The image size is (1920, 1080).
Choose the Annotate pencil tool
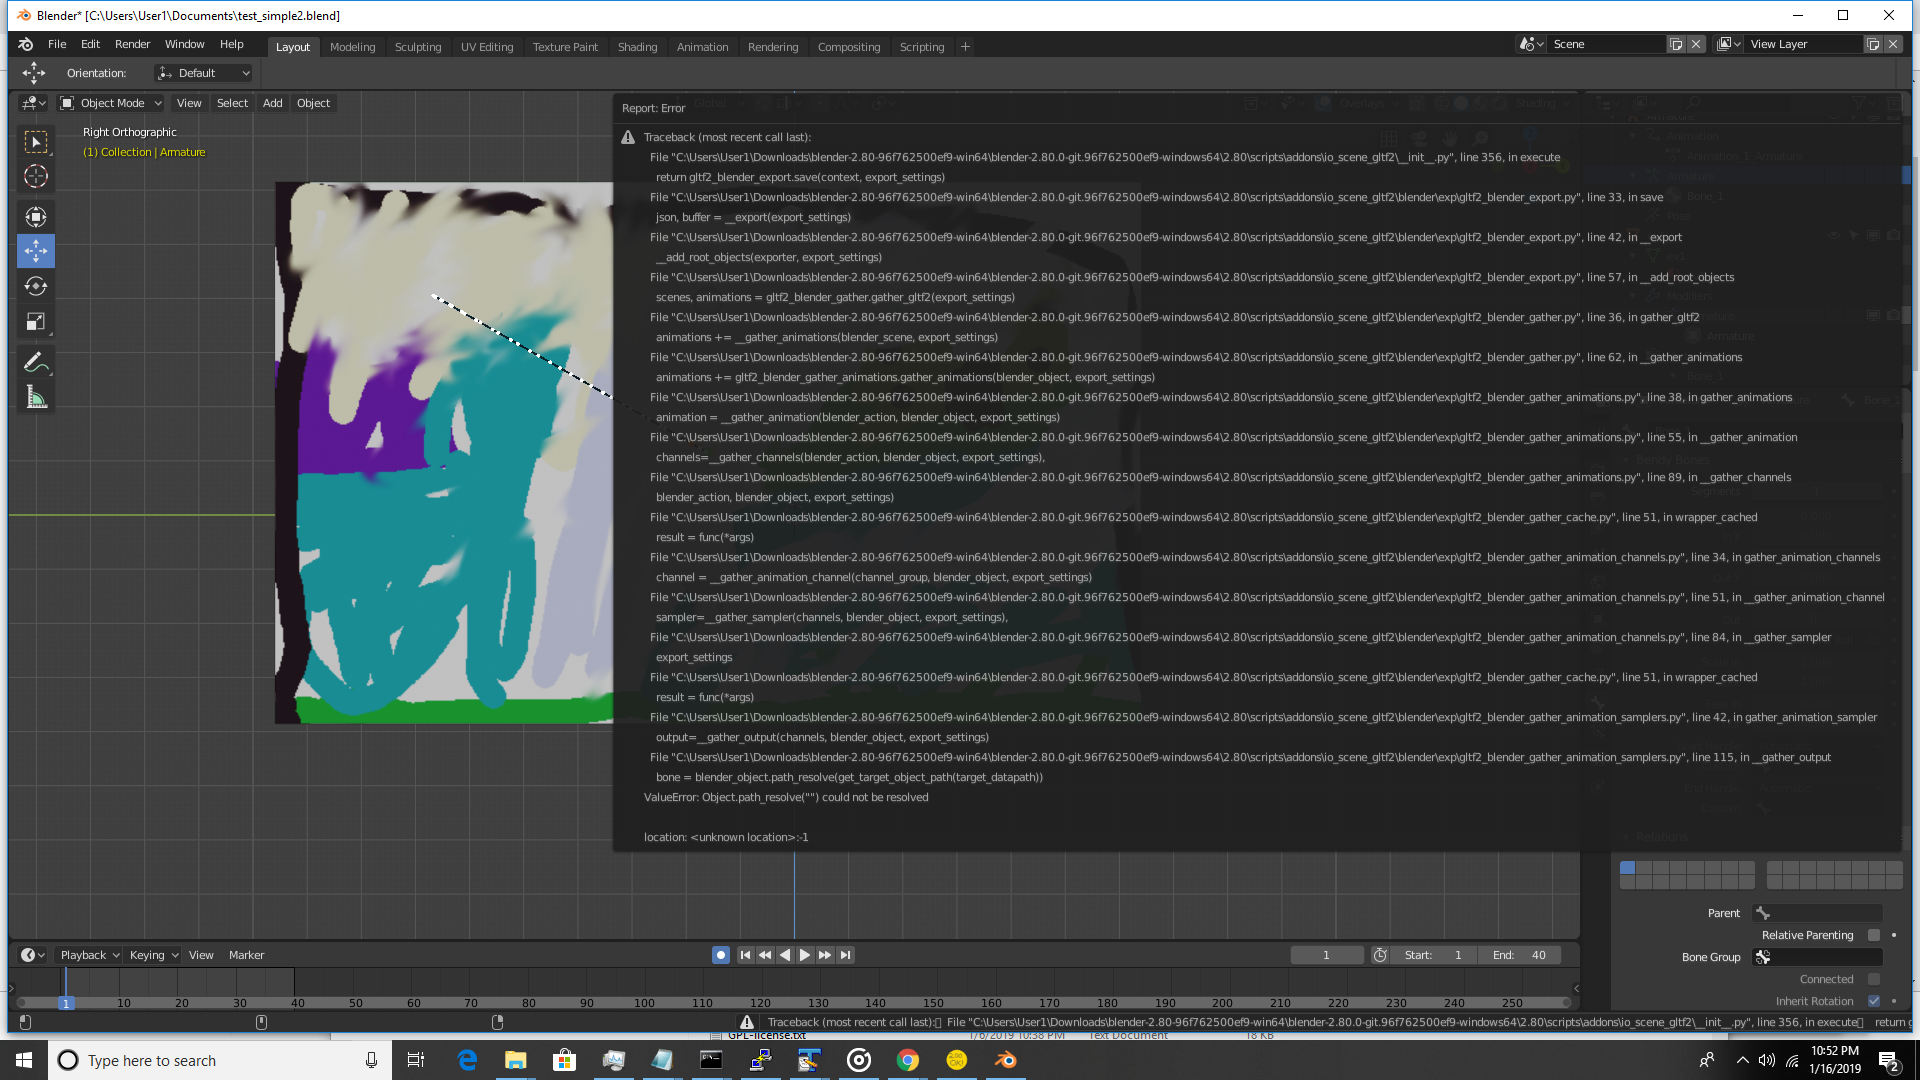(x=36, y=362)
